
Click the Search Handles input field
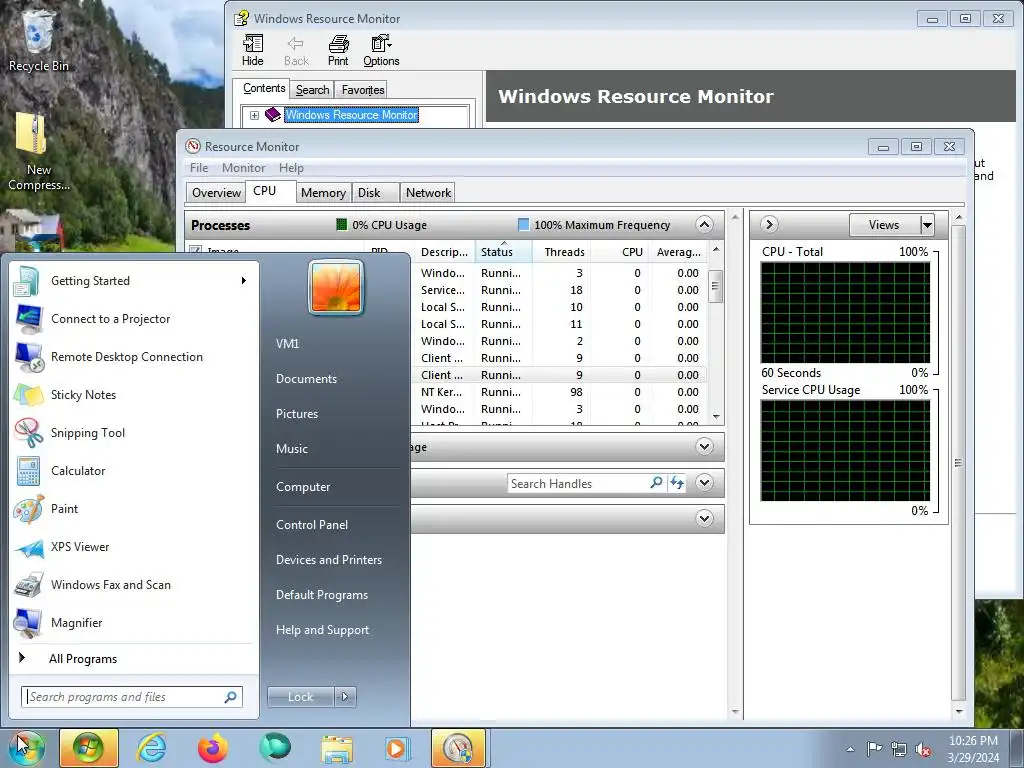[x=578, y=484]
